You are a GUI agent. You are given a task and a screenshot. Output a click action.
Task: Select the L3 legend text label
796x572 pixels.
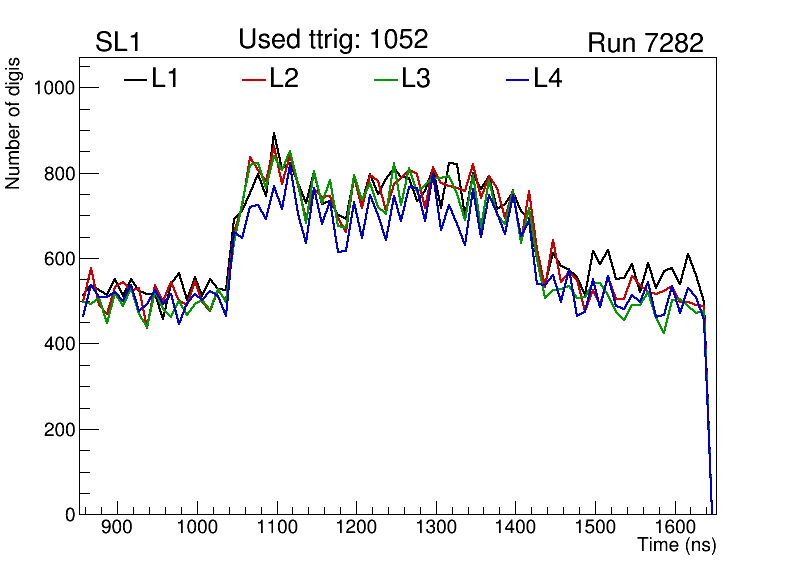tap(416, 79)
